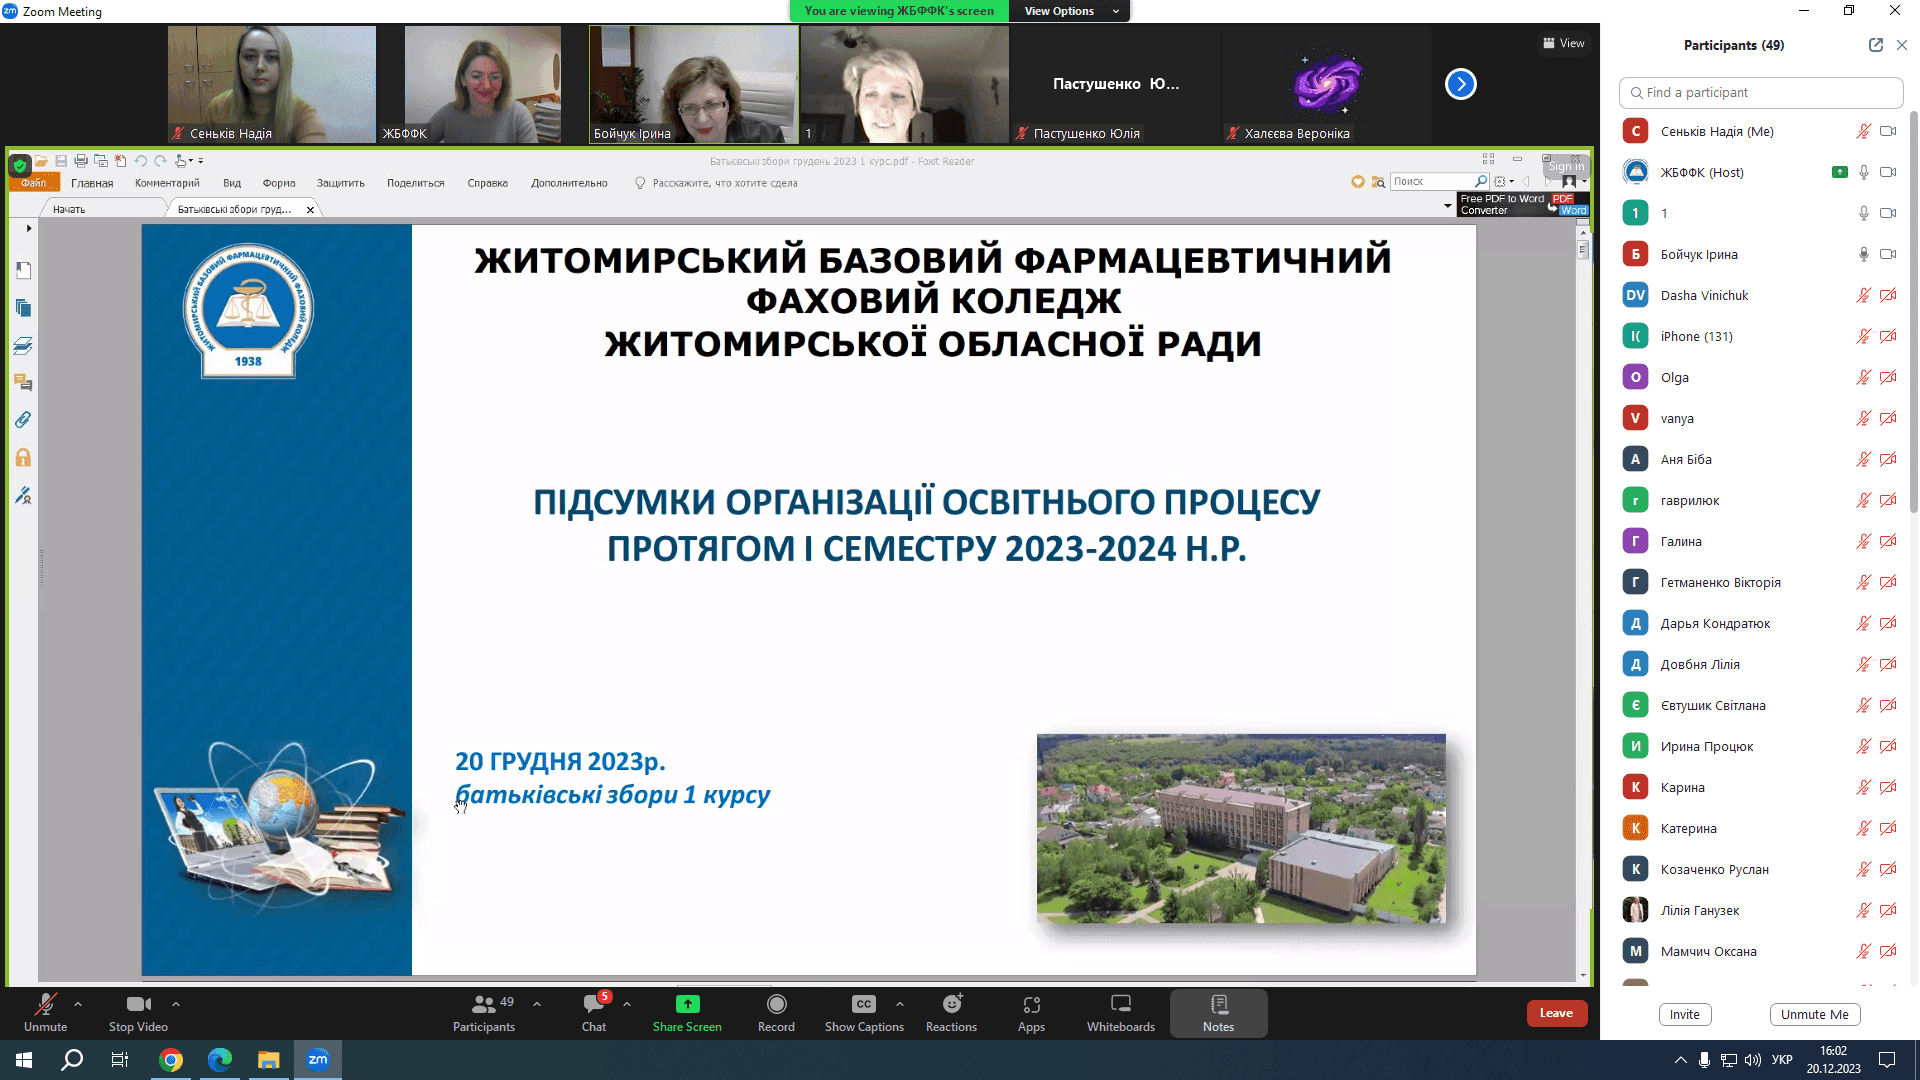Click the View button above gallery

pos(1563,43)
